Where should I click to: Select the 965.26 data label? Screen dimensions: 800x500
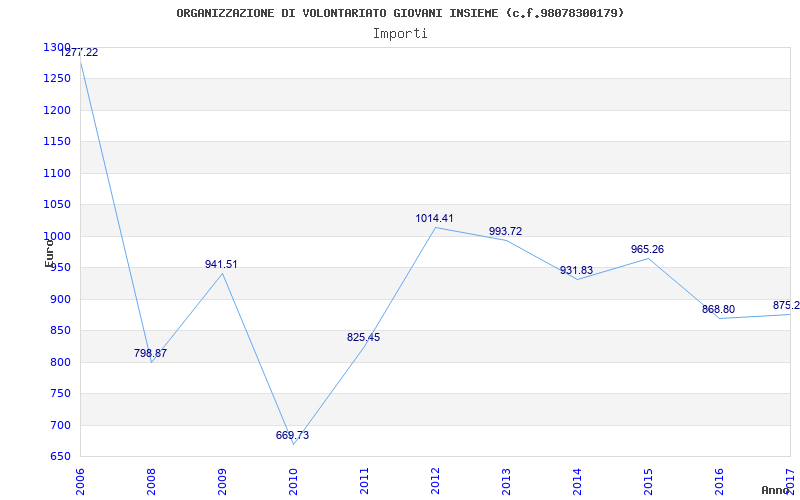pos(647,249)
